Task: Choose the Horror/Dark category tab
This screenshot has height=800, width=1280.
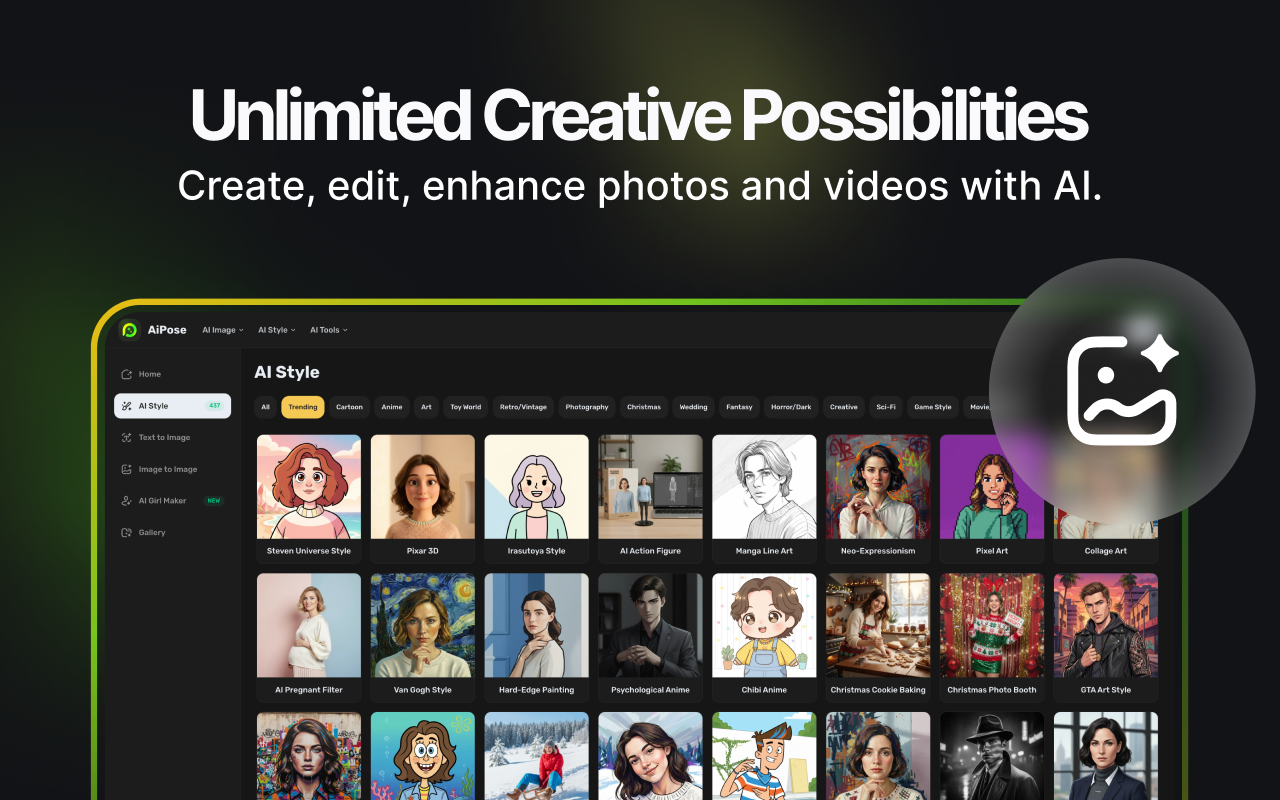Action: click(792, 407)
